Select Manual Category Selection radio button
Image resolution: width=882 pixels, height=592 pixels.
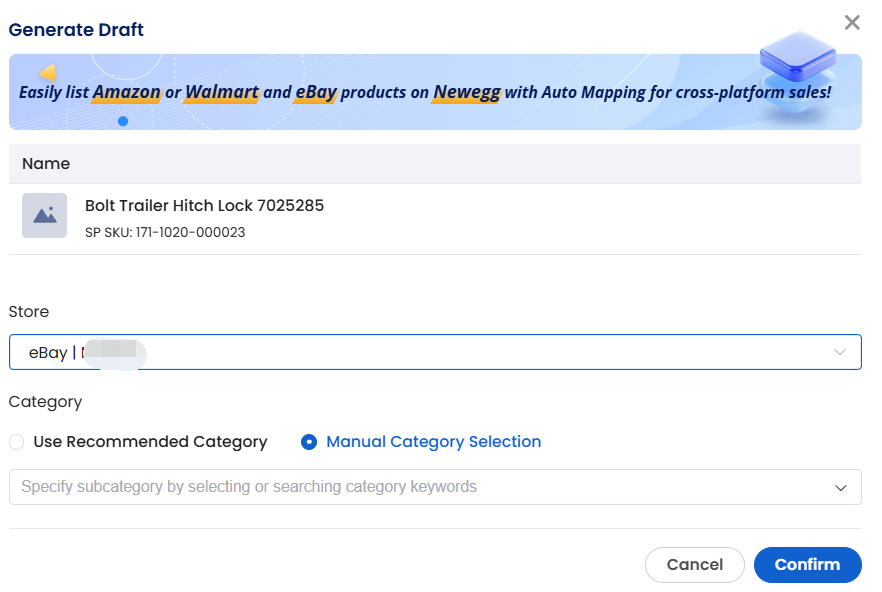click(309, 442)
